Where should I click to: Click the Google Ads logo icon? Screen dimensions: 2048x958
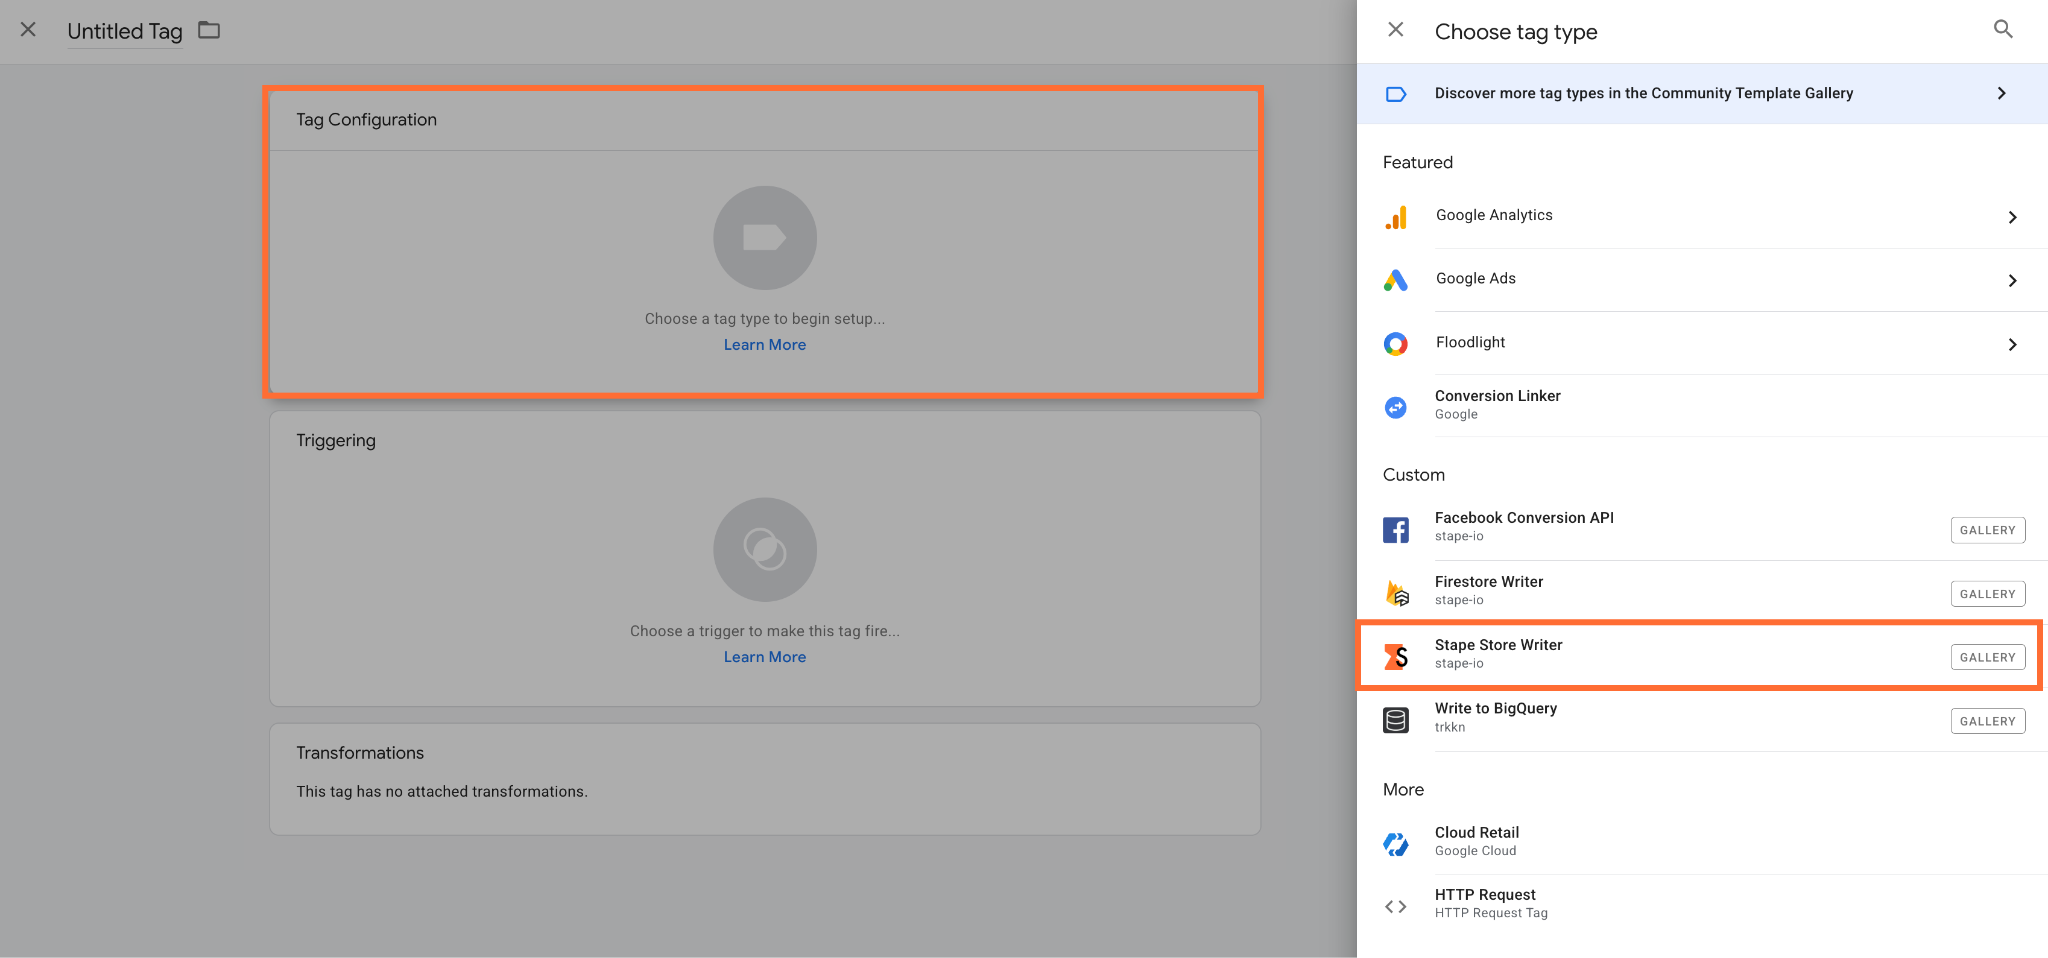coord(1396,280)
